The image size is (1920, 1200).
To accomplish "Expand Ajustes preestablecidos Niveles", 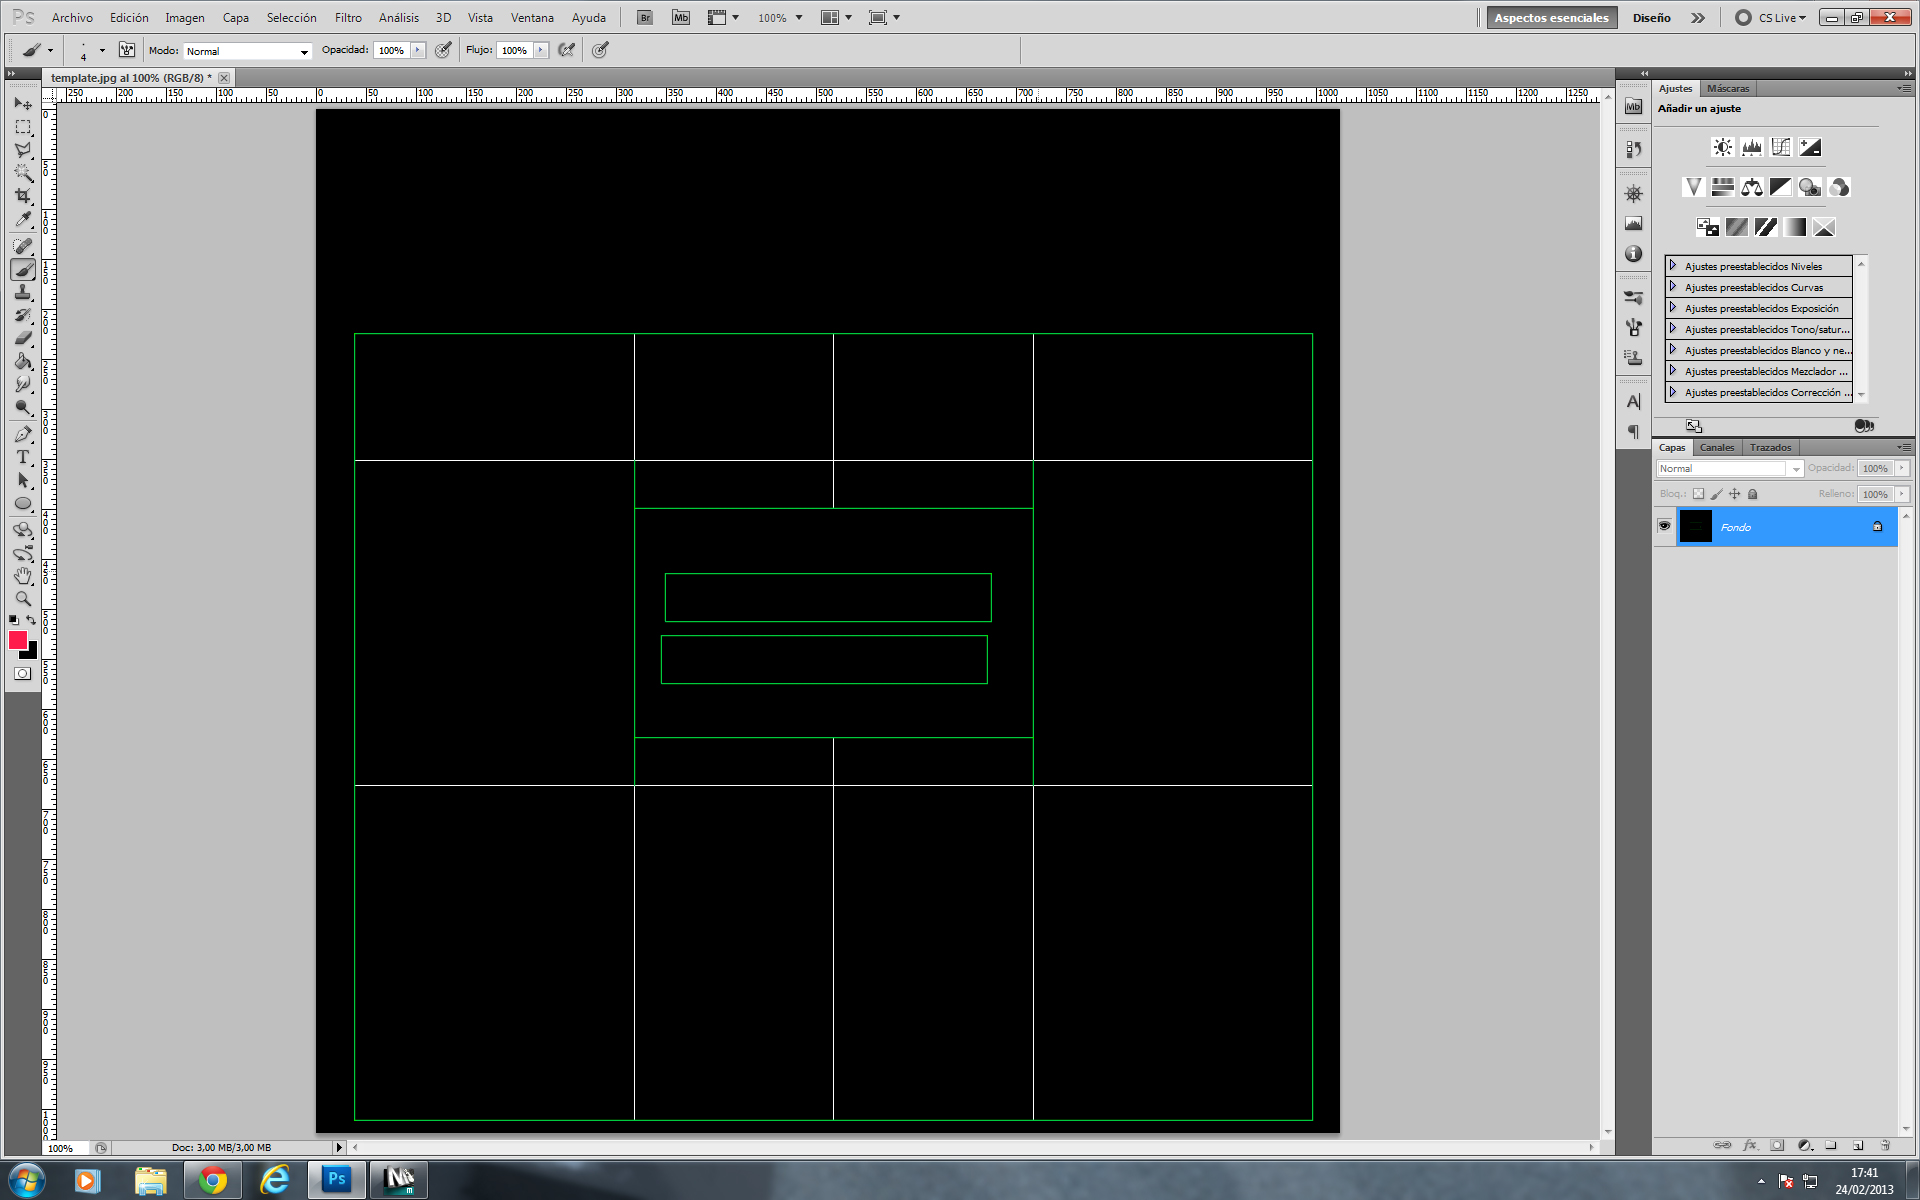I will tap(1673, 266).
